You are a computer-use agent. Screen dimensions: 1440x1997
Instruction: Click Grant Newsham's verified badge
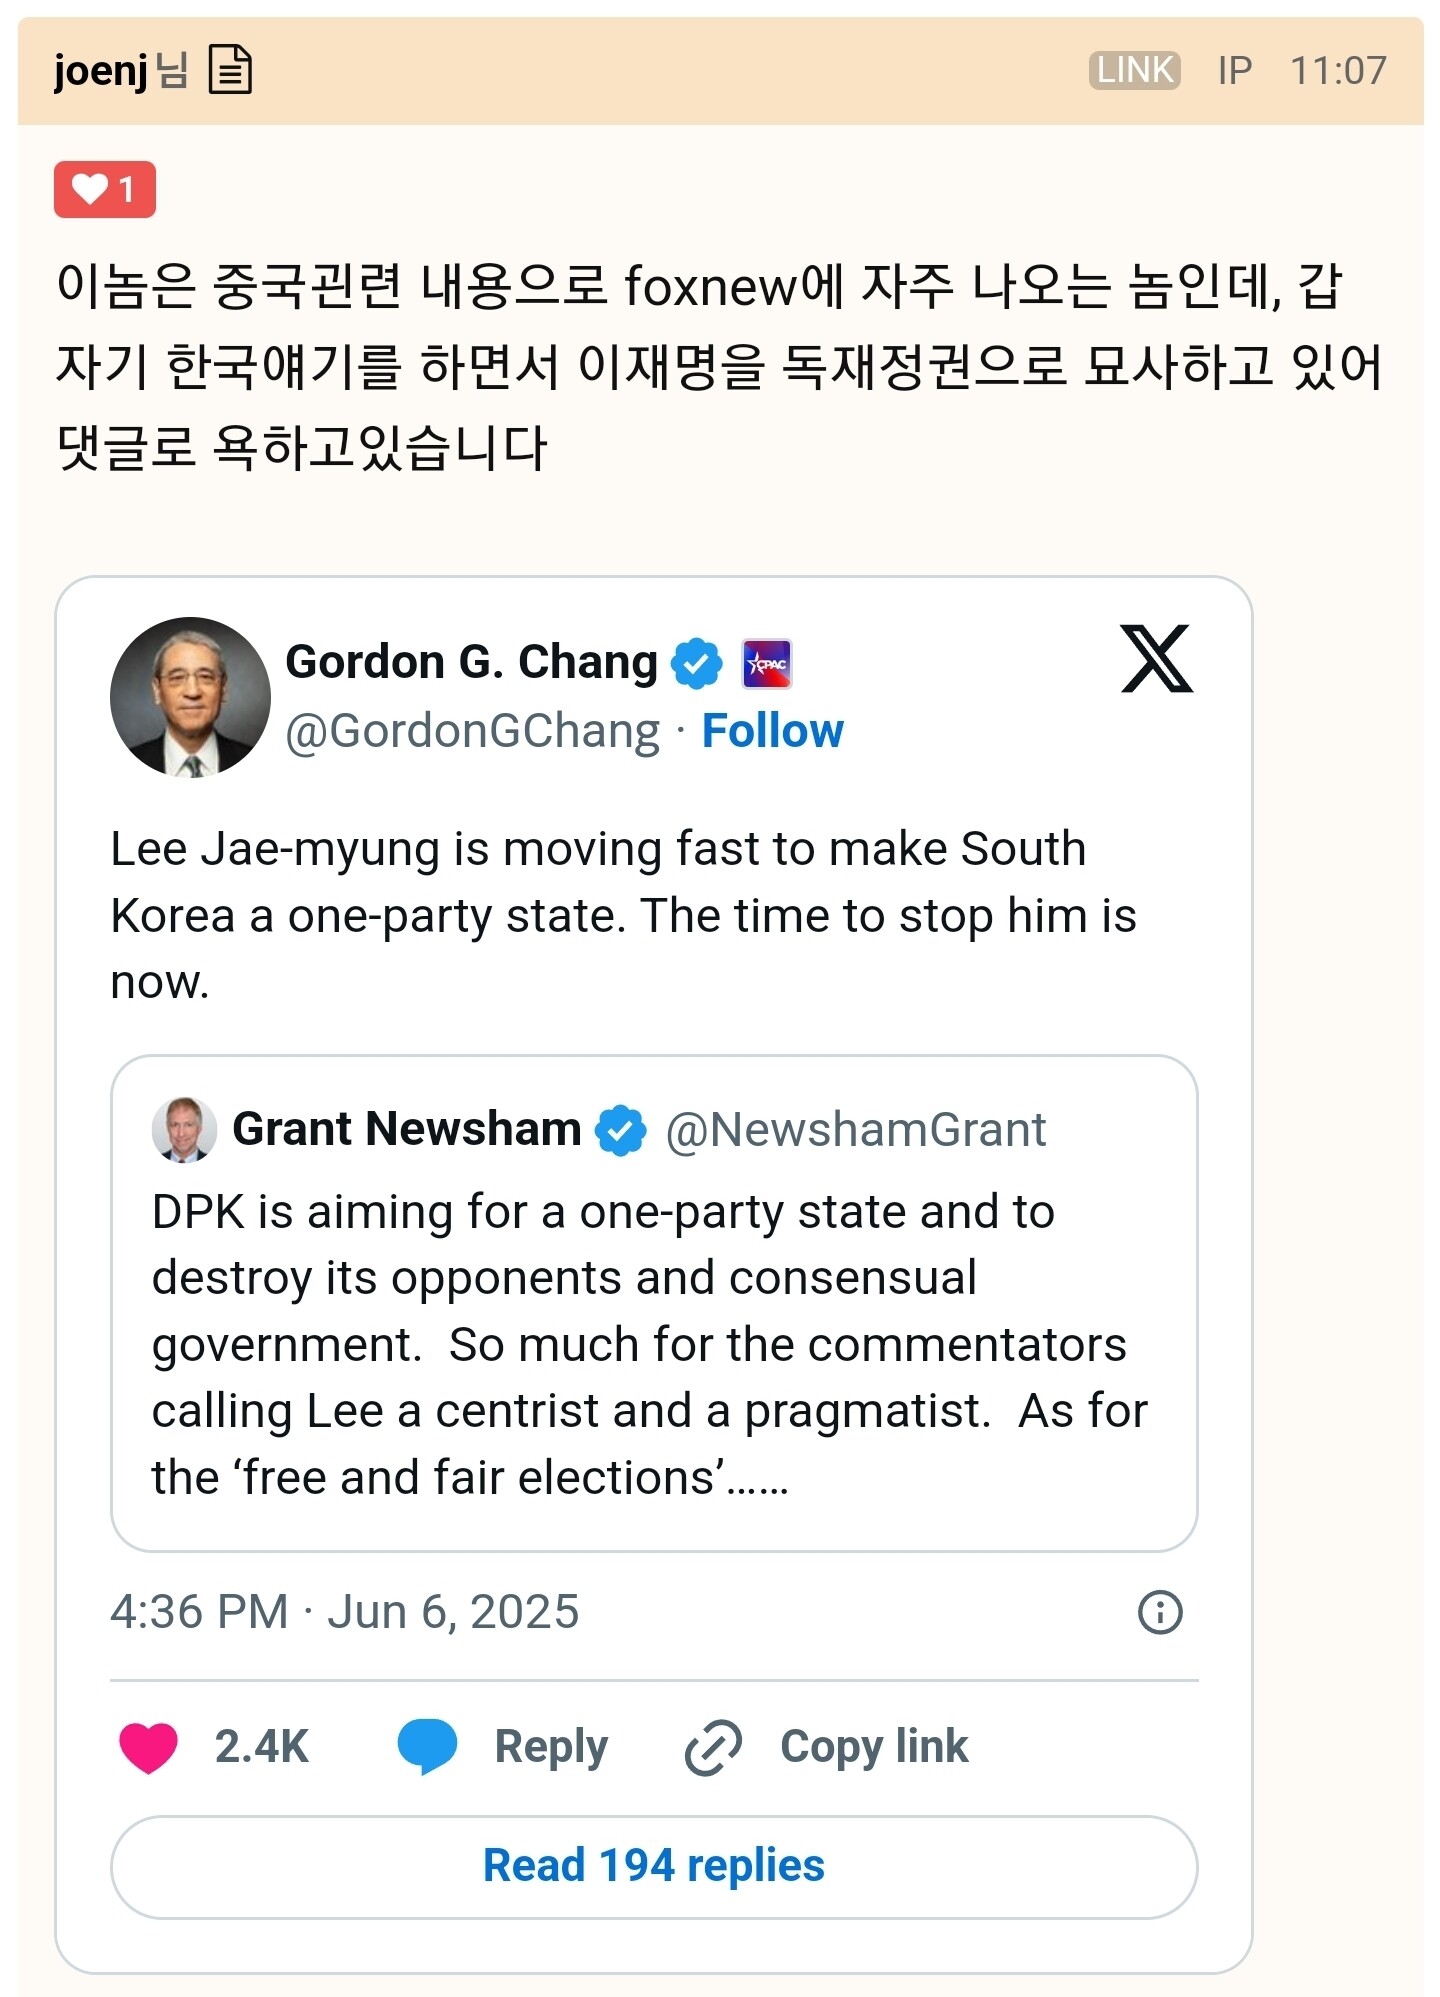[x=621, y=1130]
